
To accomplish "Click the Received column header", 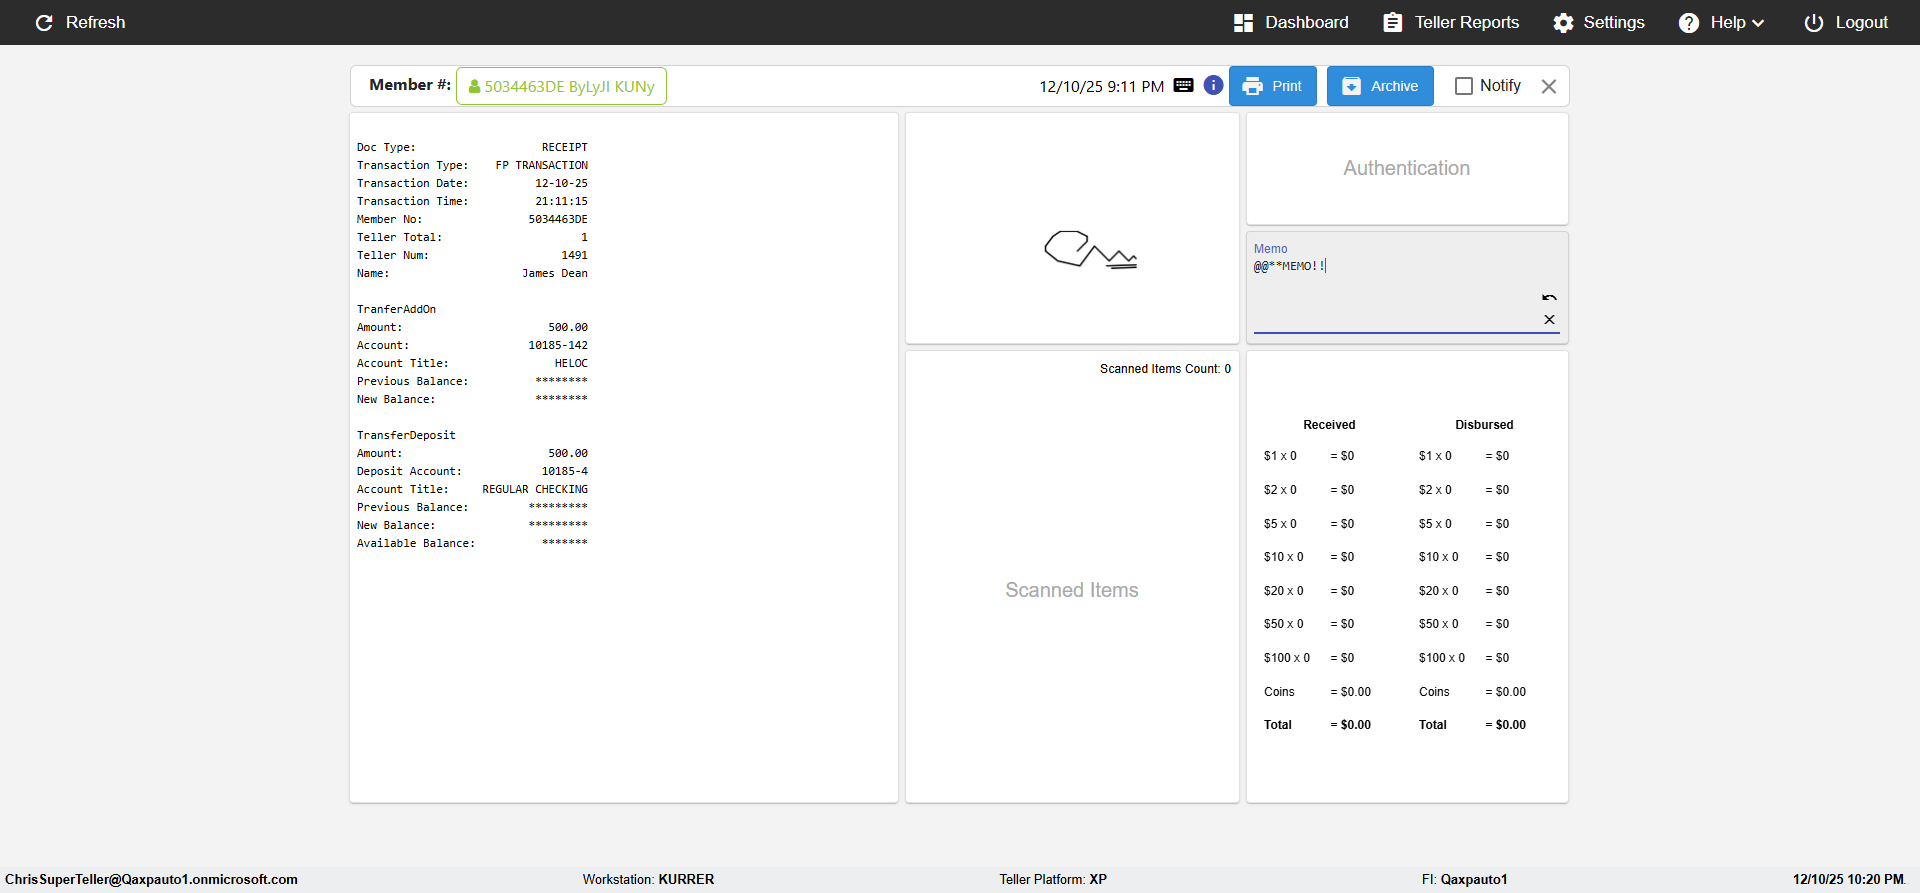I will coord(1329,425).
